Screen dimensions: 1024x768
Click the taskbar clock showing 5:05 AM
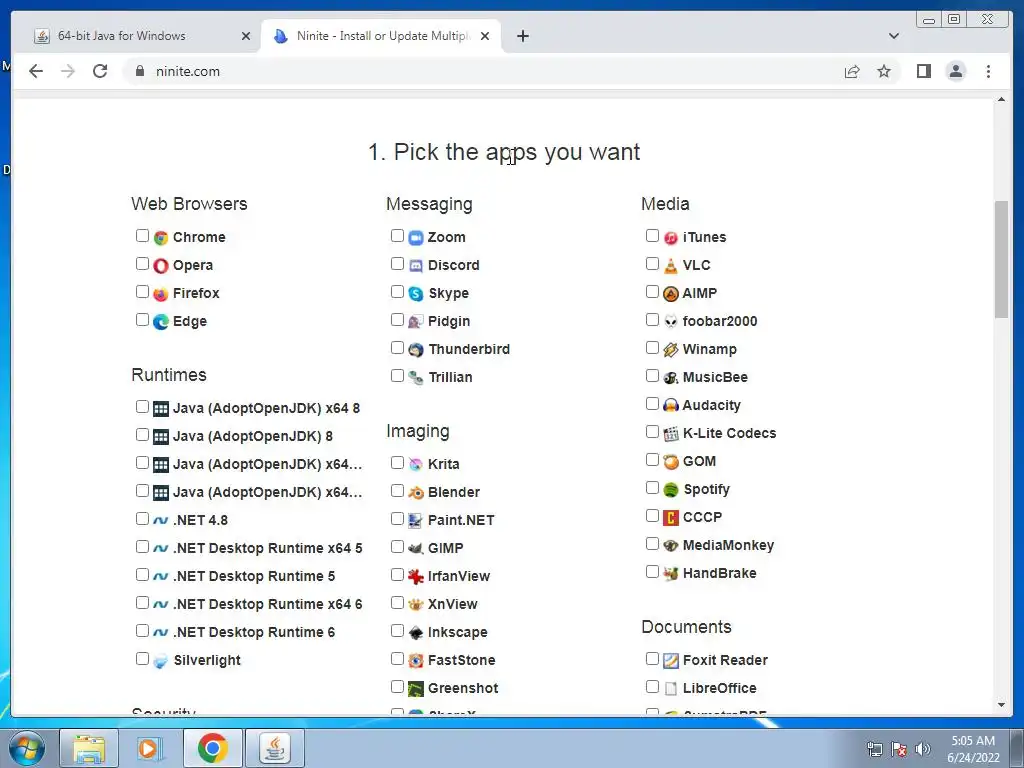(972, 749)
